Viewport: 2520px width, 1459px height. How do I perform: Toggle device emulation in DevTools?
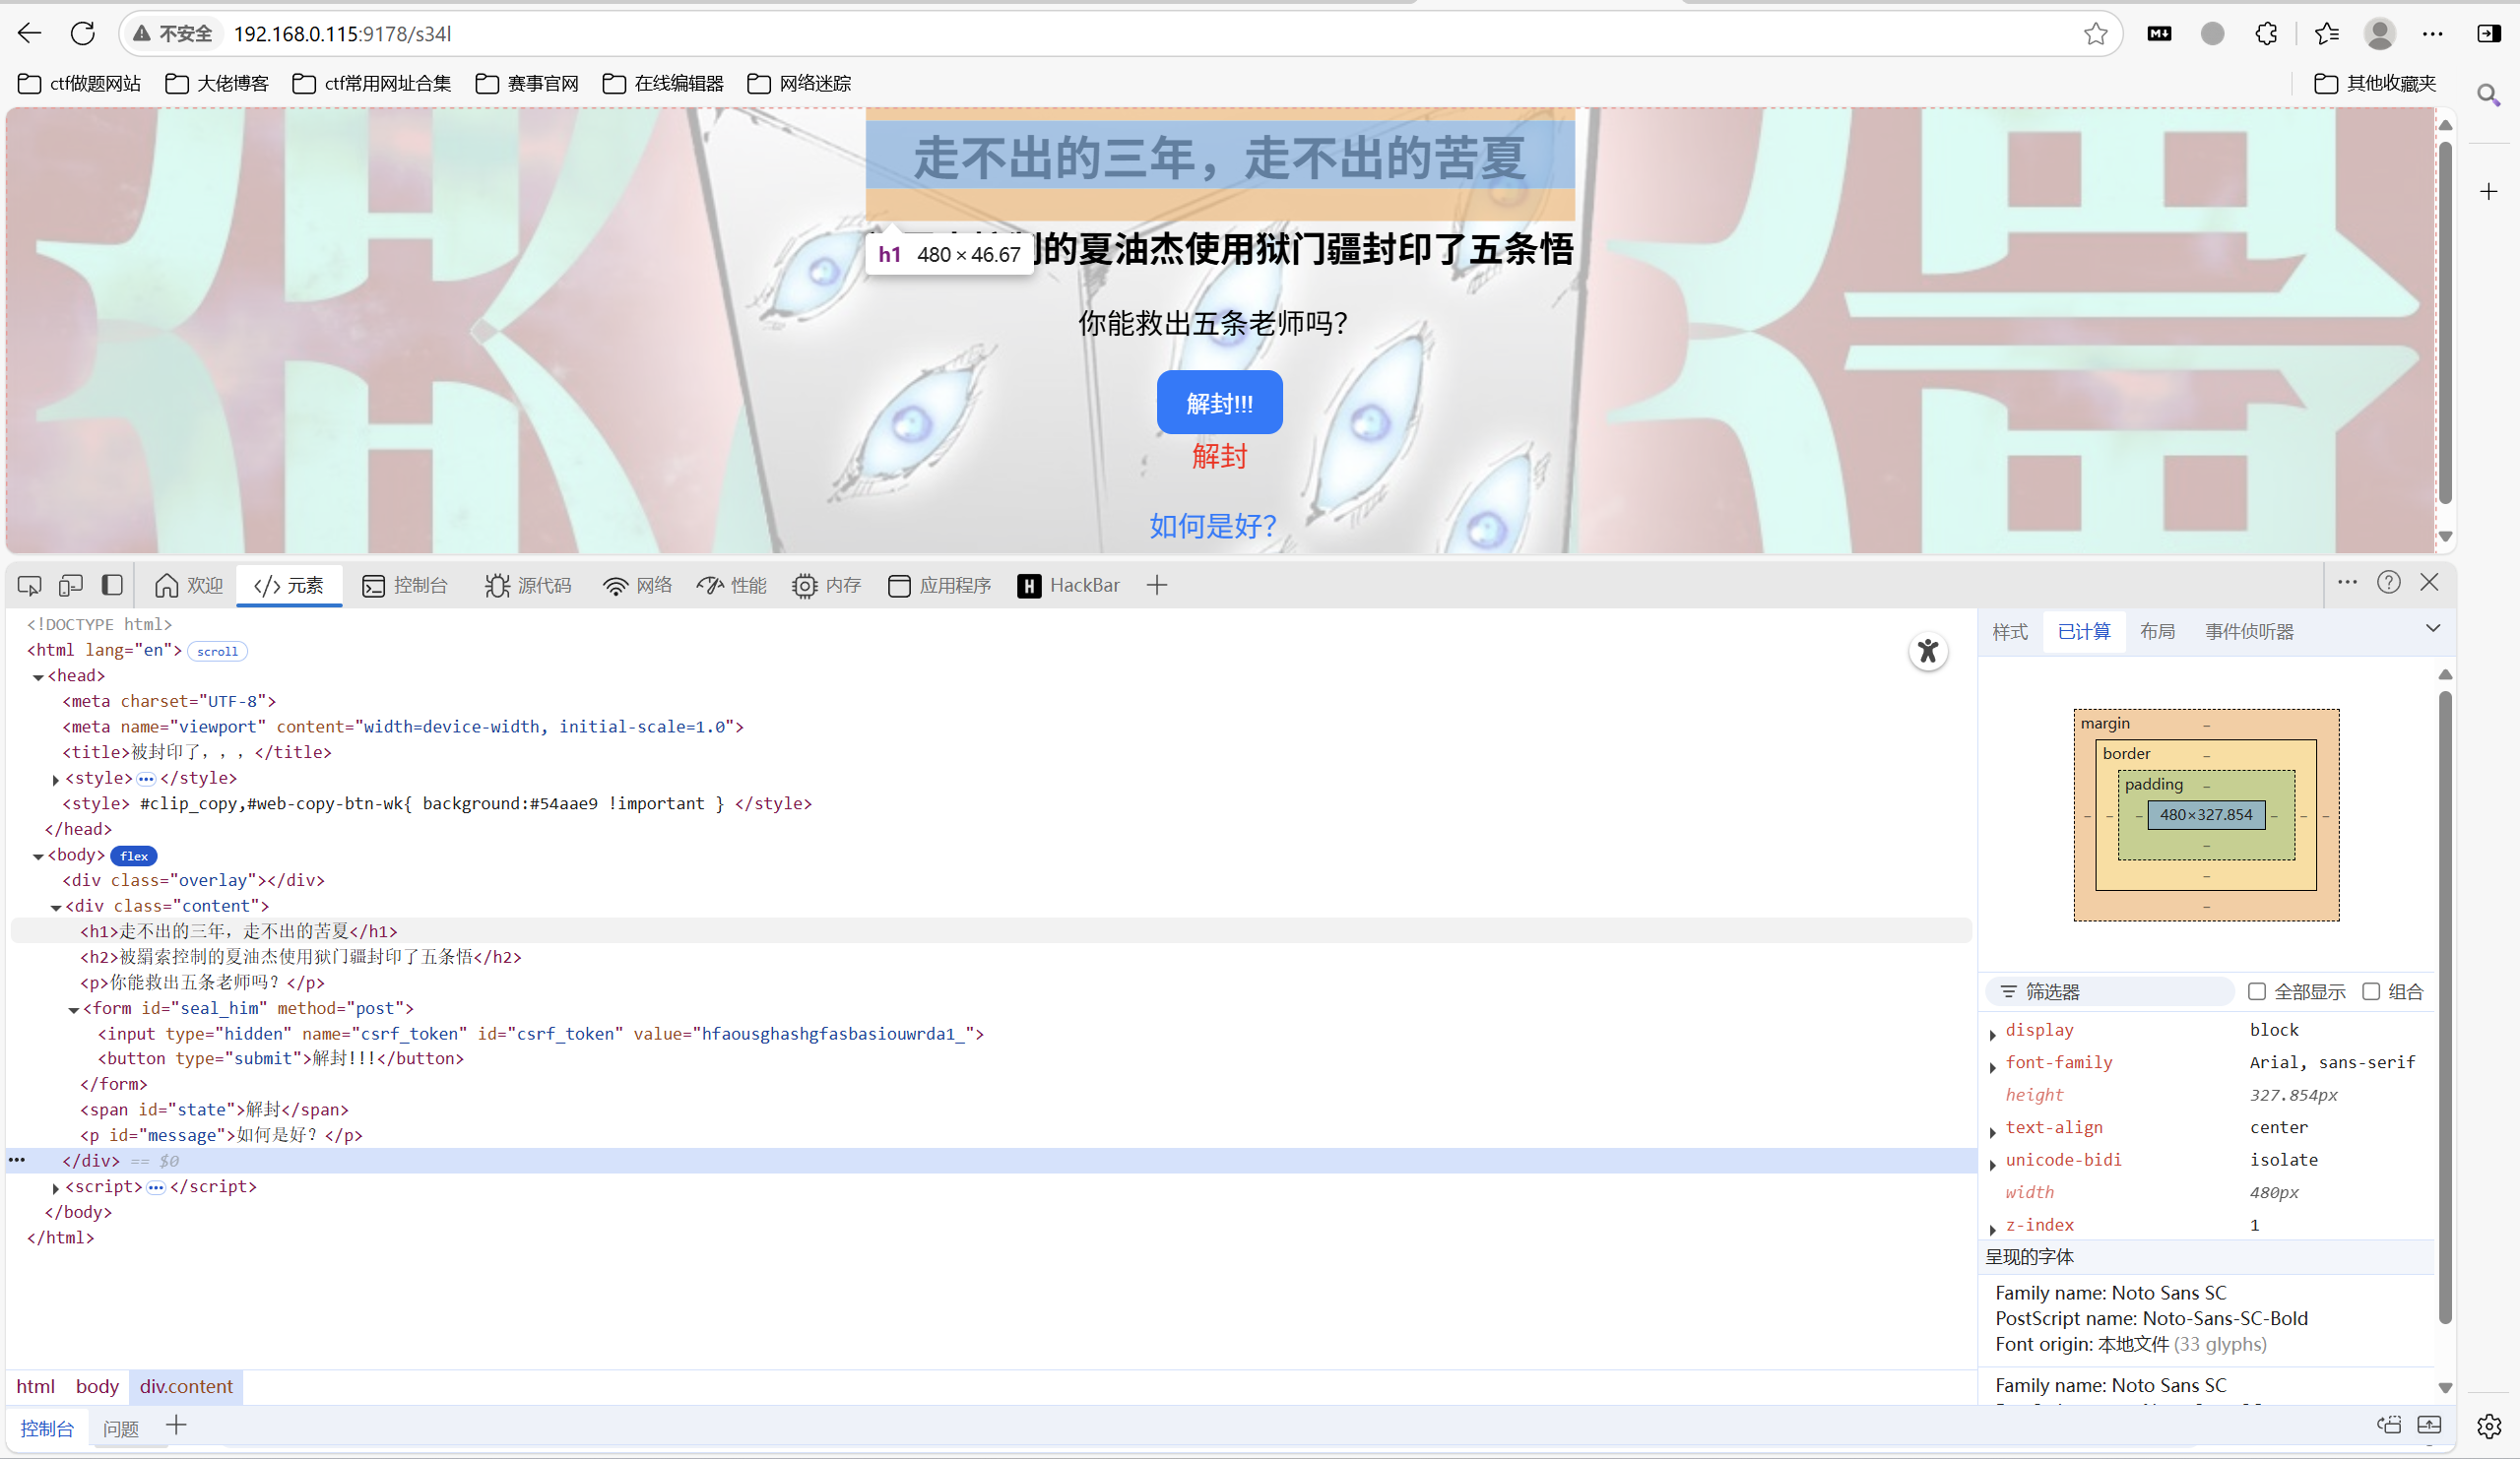click(x=71, y=585)
